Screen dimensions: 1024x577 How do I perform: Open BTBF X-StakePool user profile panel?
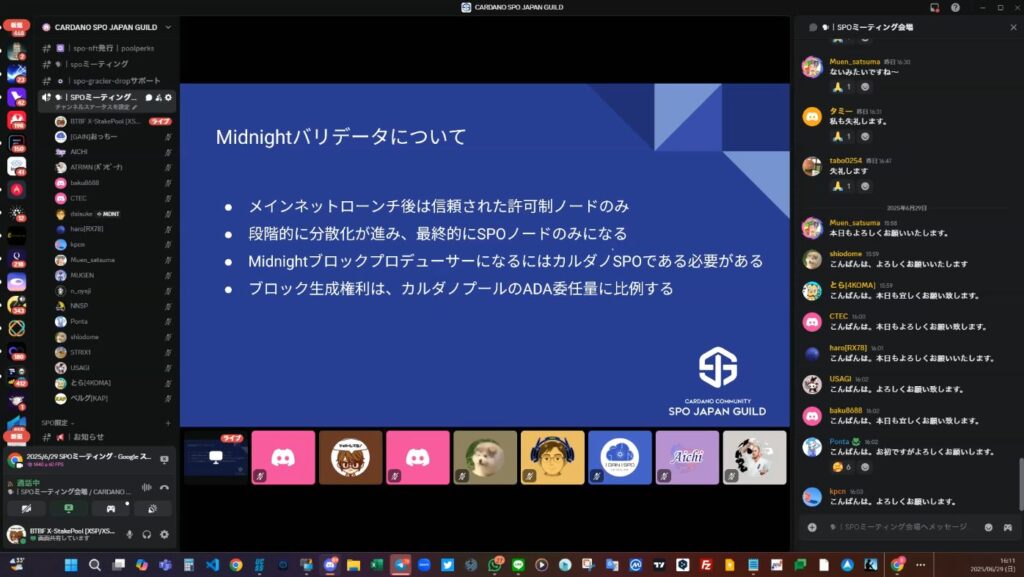(x=63, y=535)
